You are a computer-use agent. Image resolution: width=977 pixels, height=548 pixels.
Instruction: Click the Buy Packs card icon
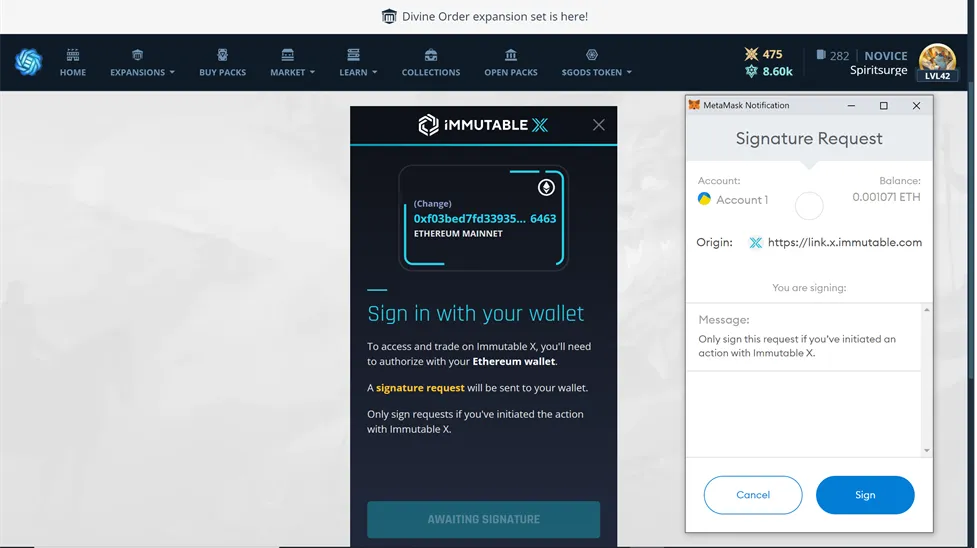pos(222,55)
